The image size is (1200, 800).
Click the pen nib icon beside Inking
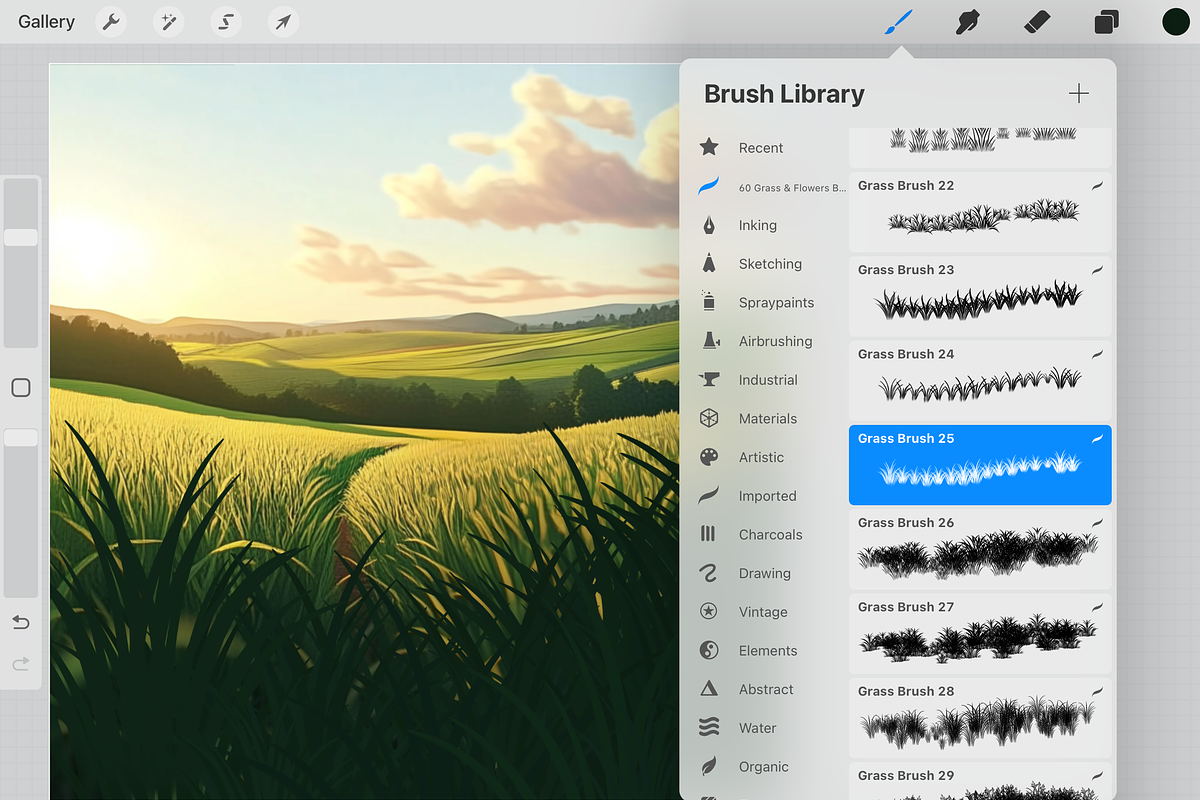(x=709, y=225)
